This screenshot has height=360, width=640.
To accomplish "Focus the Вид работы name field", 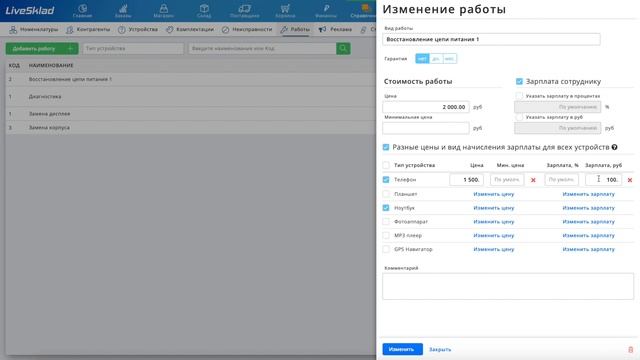I will point(491,39).
